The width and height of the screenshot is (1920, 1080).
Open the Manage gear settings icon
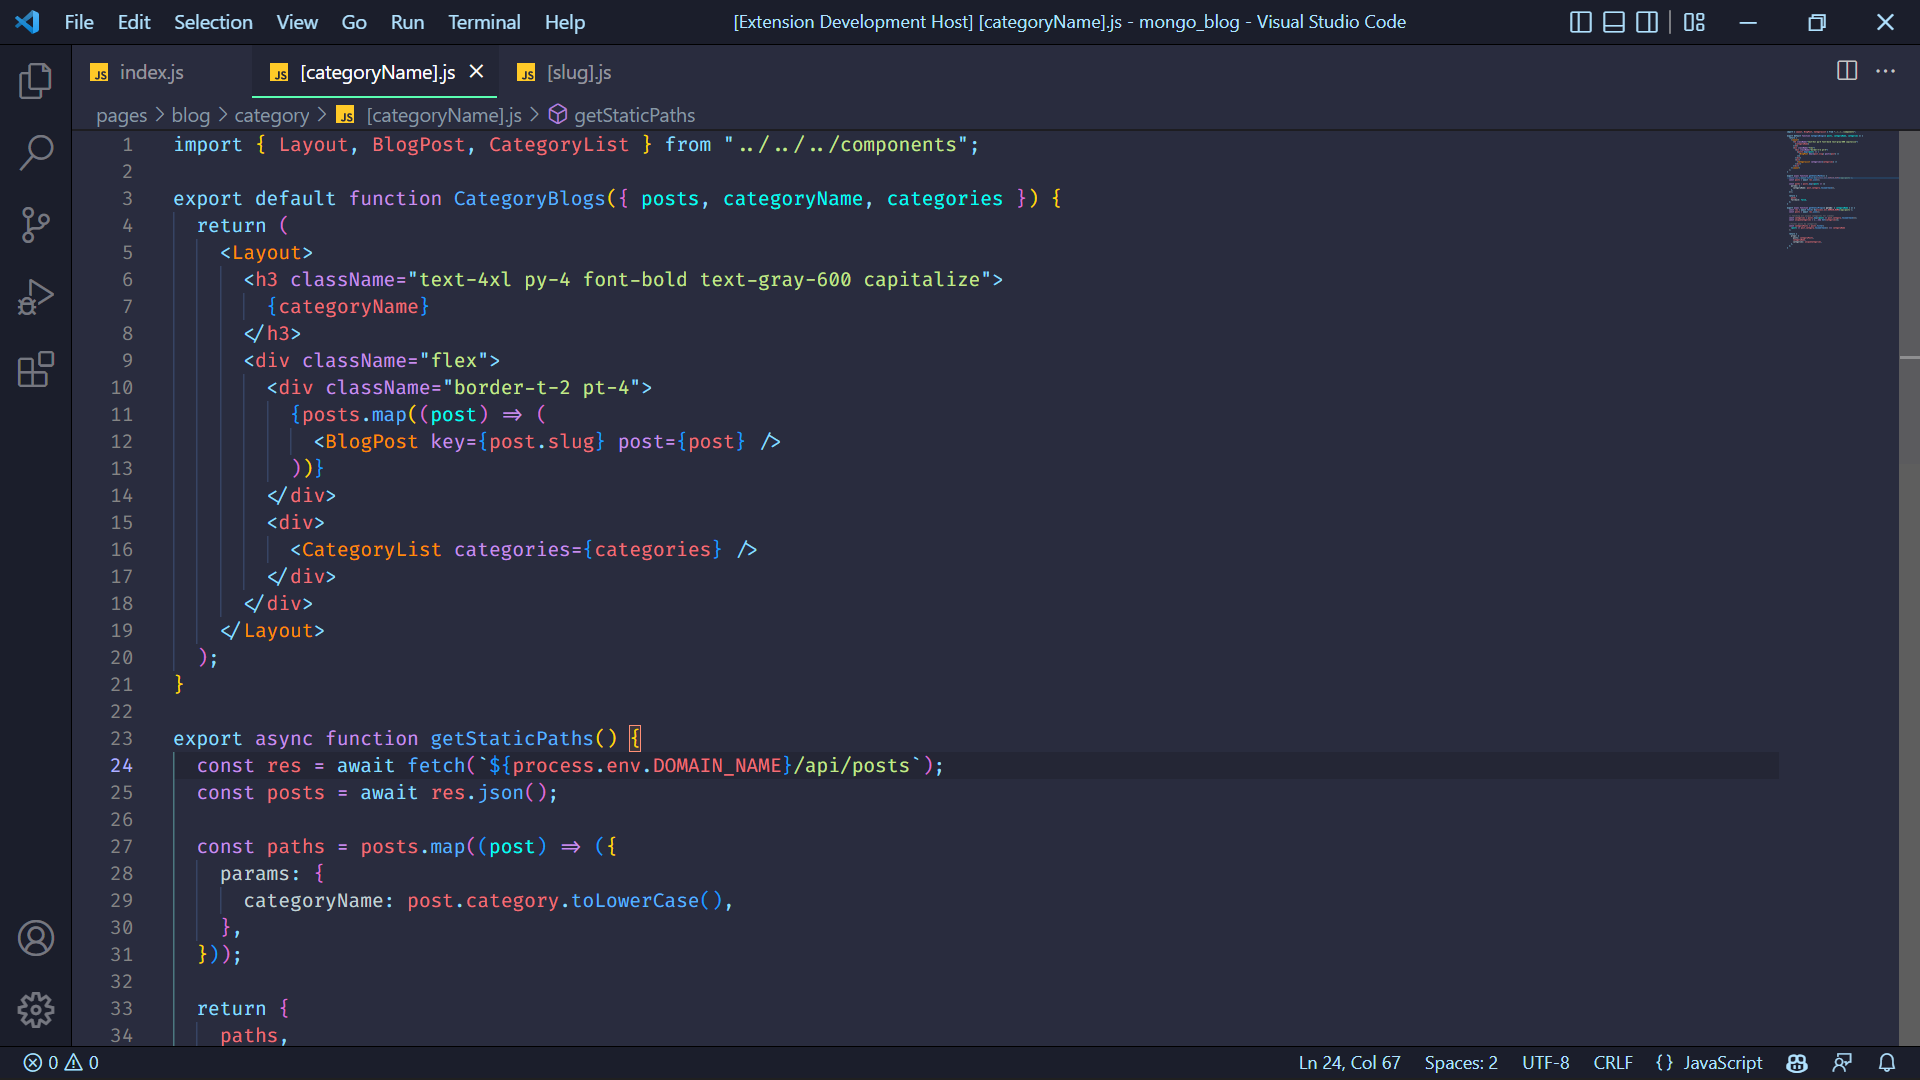coord(36,1010)
